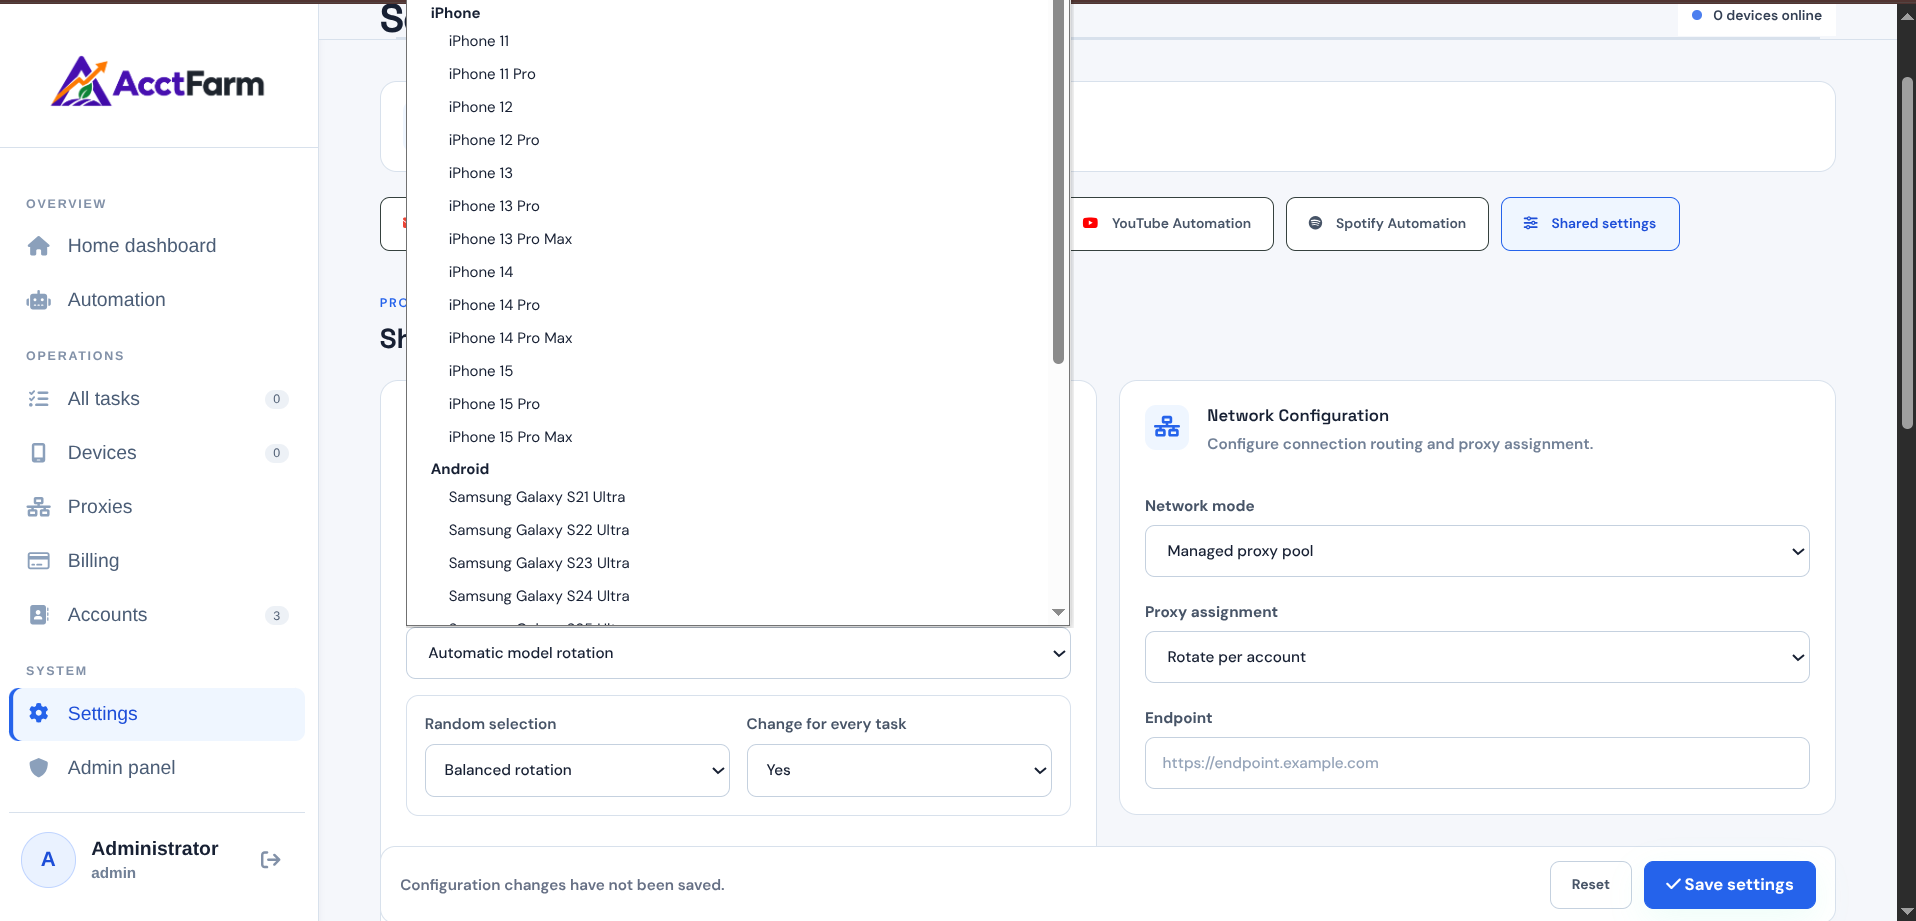Screen dimensions: 1916x921
Task: Click the Billing card icon
Action: (x=39, y=561)
